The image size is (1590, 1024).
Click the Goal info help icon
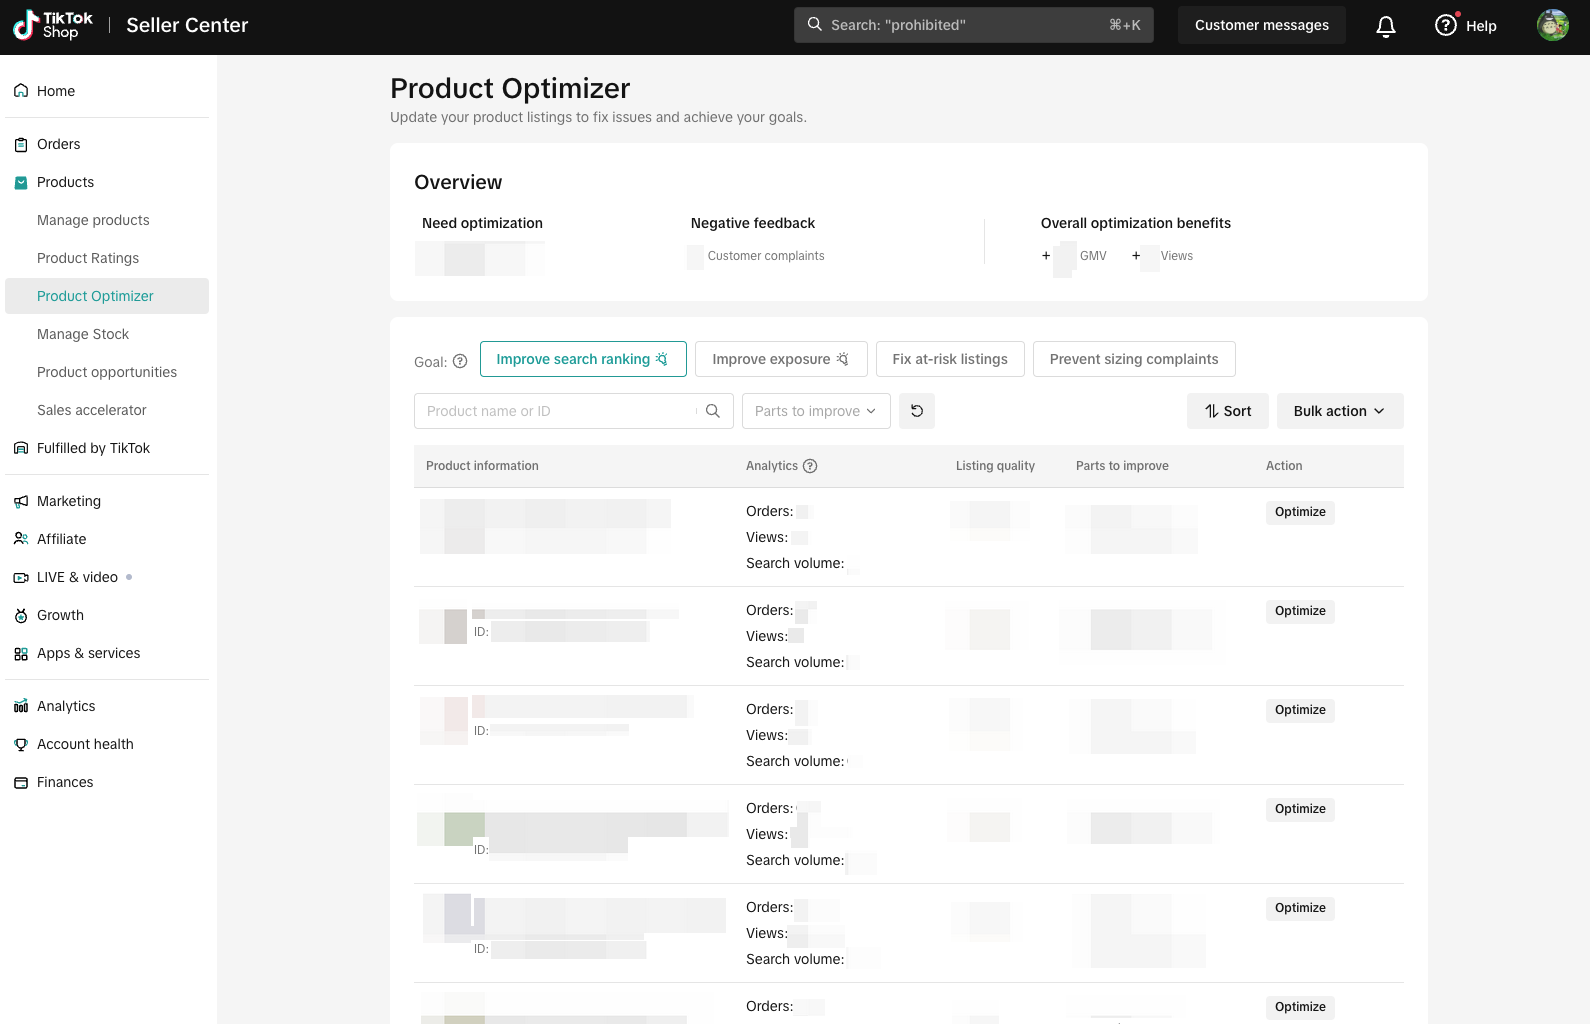pos(460,362)
